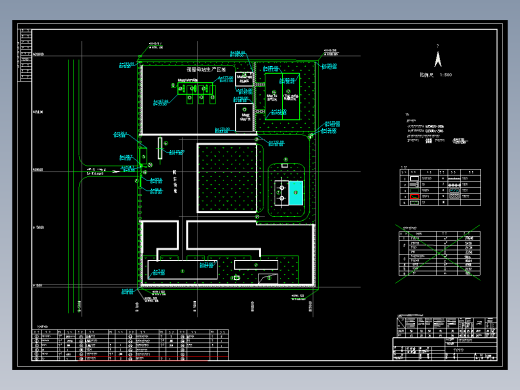Click the red-outlined legend symbol
This screenshot has width=520, height=390.
pyautogui.click(x=414, y=197)
